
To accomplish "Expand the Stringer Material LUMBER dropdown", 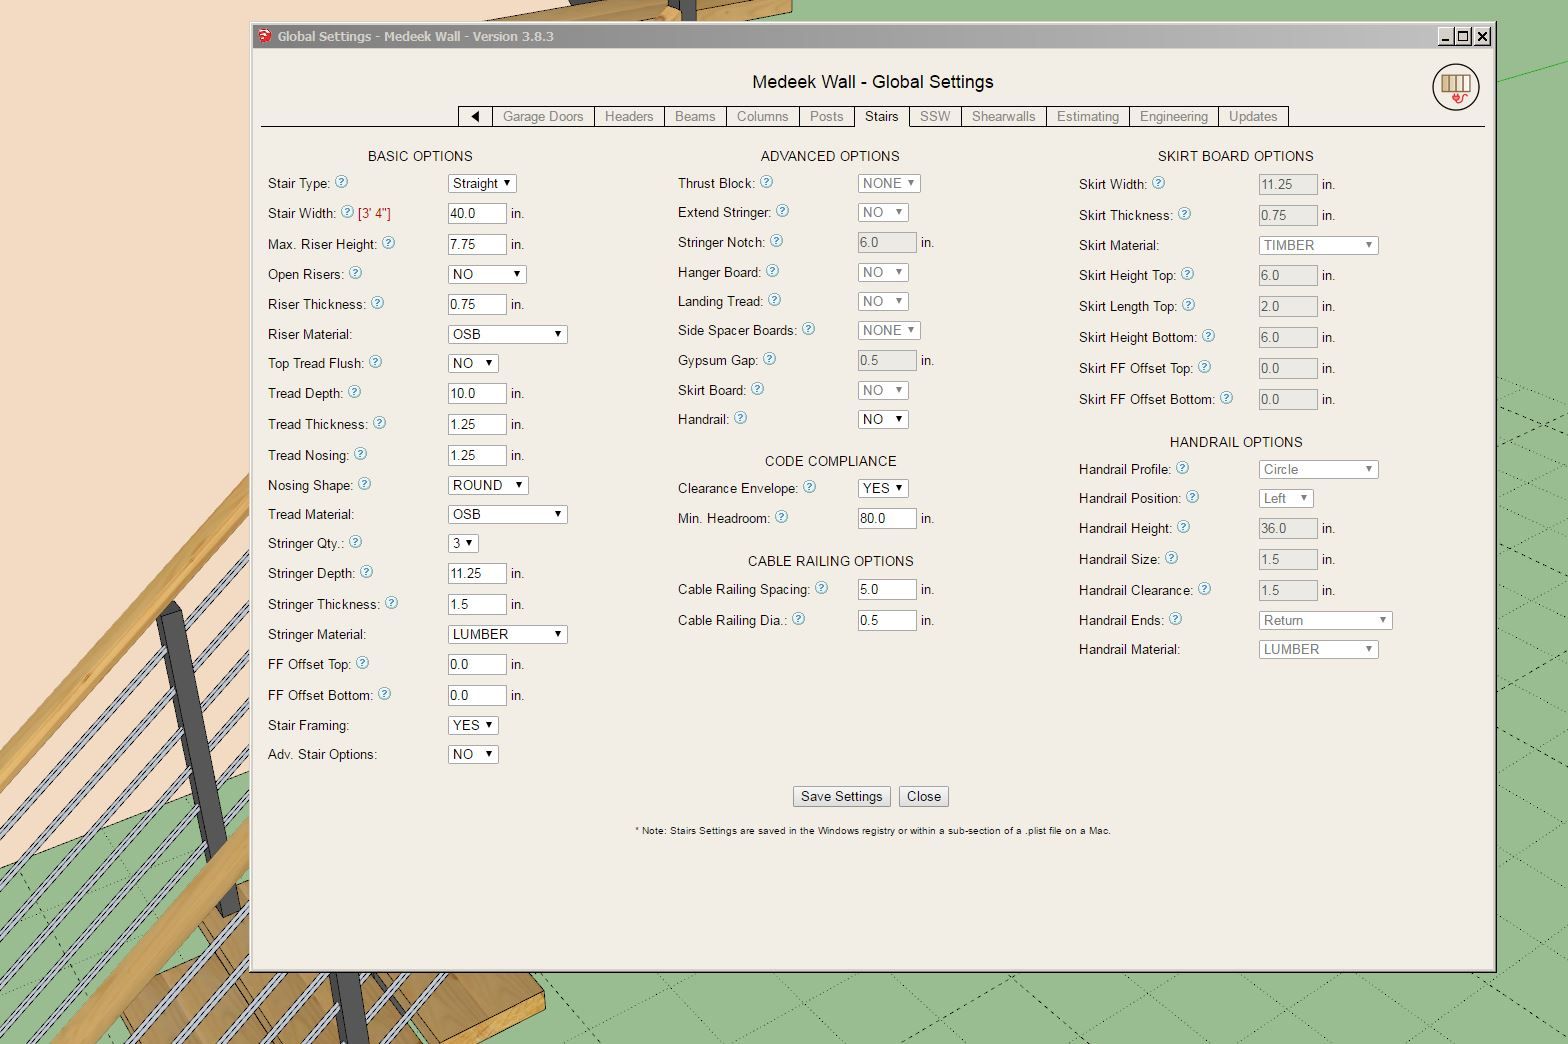I will click(507, 634).
